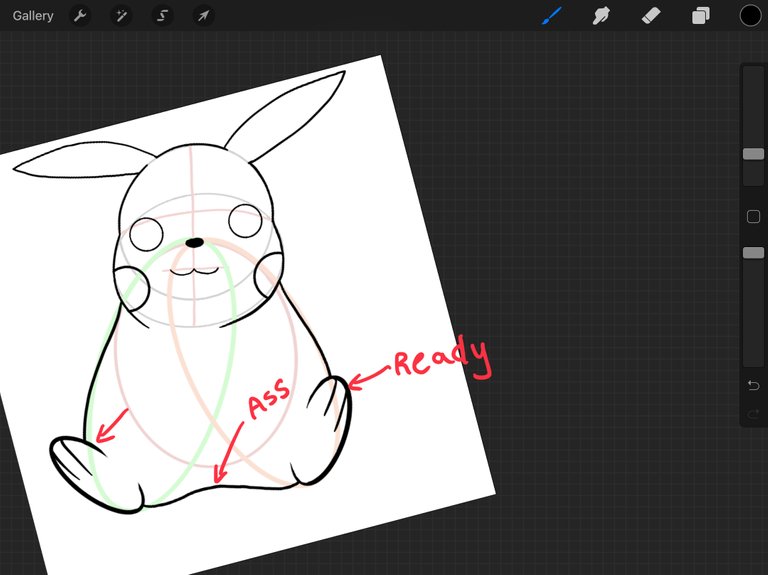Open the Layers panel
Image resolution: width=768 pixels, height=575 pixels.
tap(701, 16)
